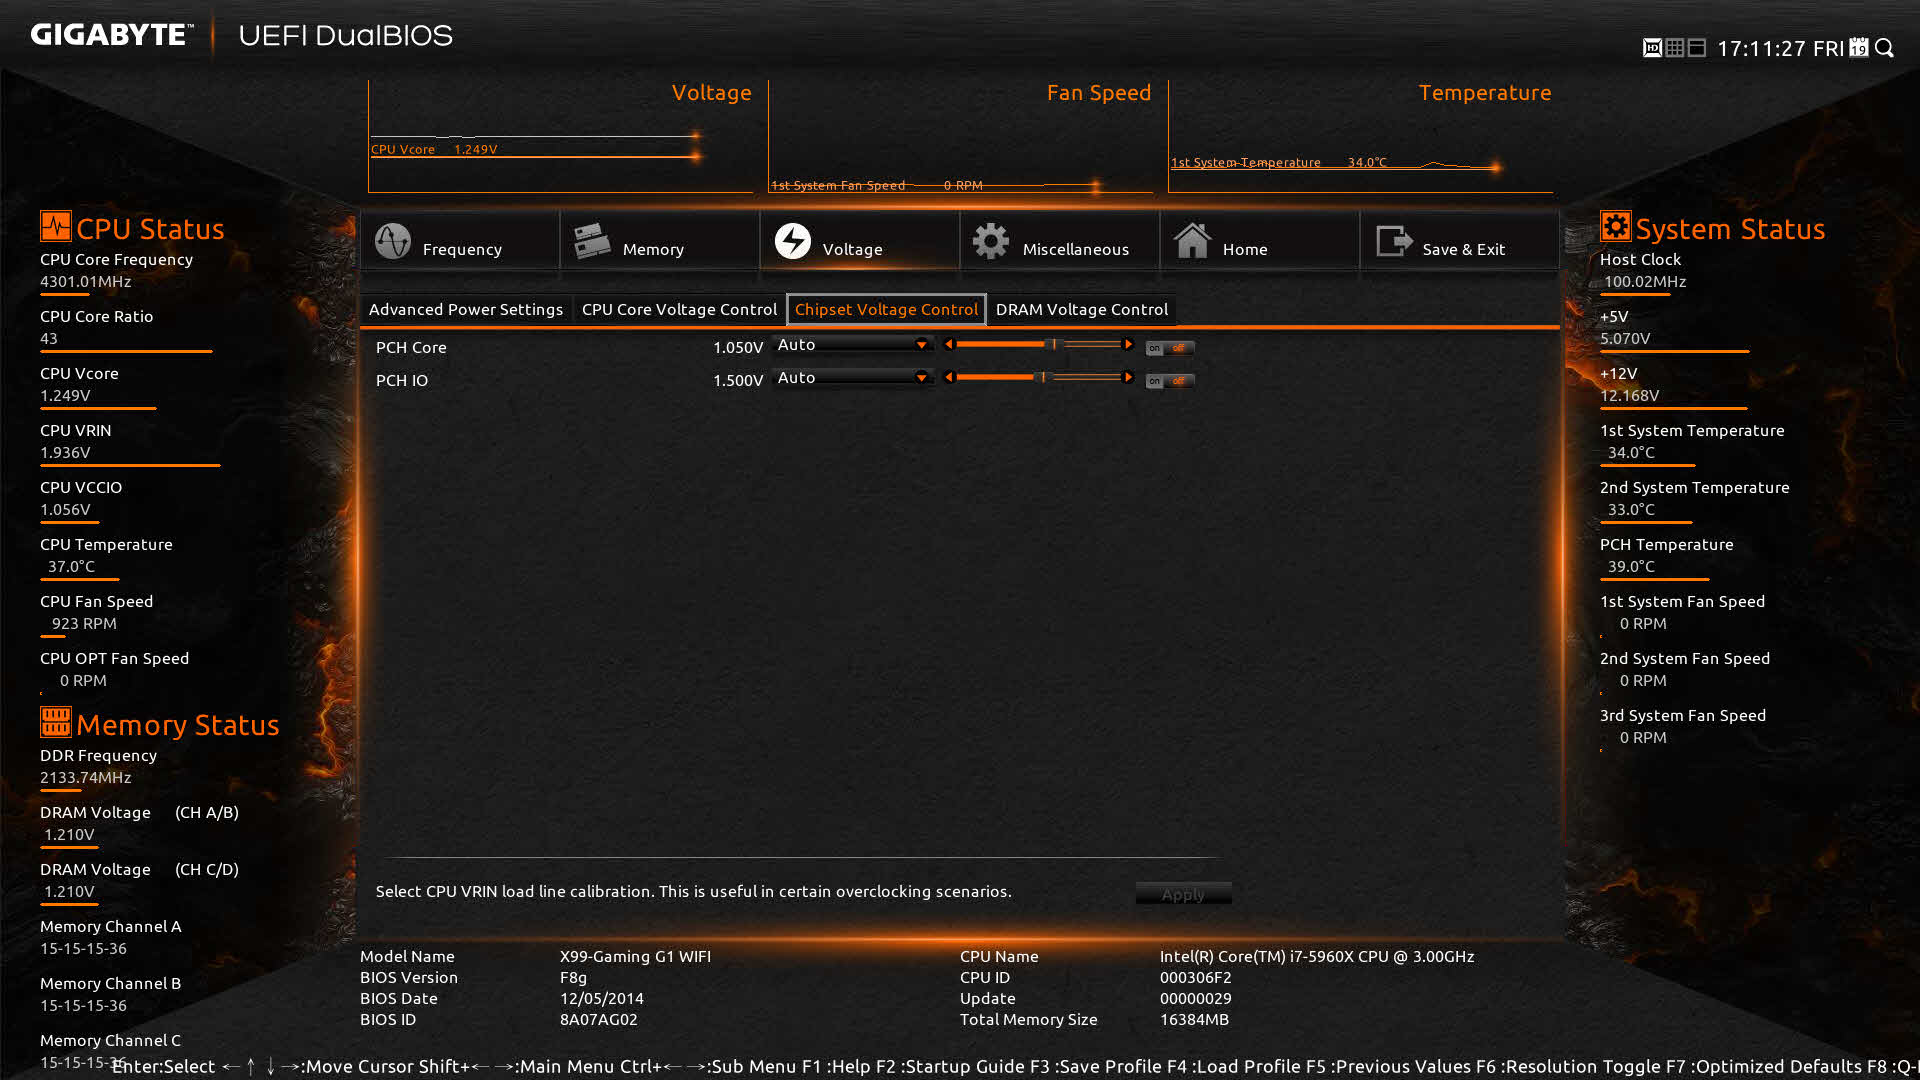Switch to DRAM Voltage Control sub-tab

pos(1082,310)
